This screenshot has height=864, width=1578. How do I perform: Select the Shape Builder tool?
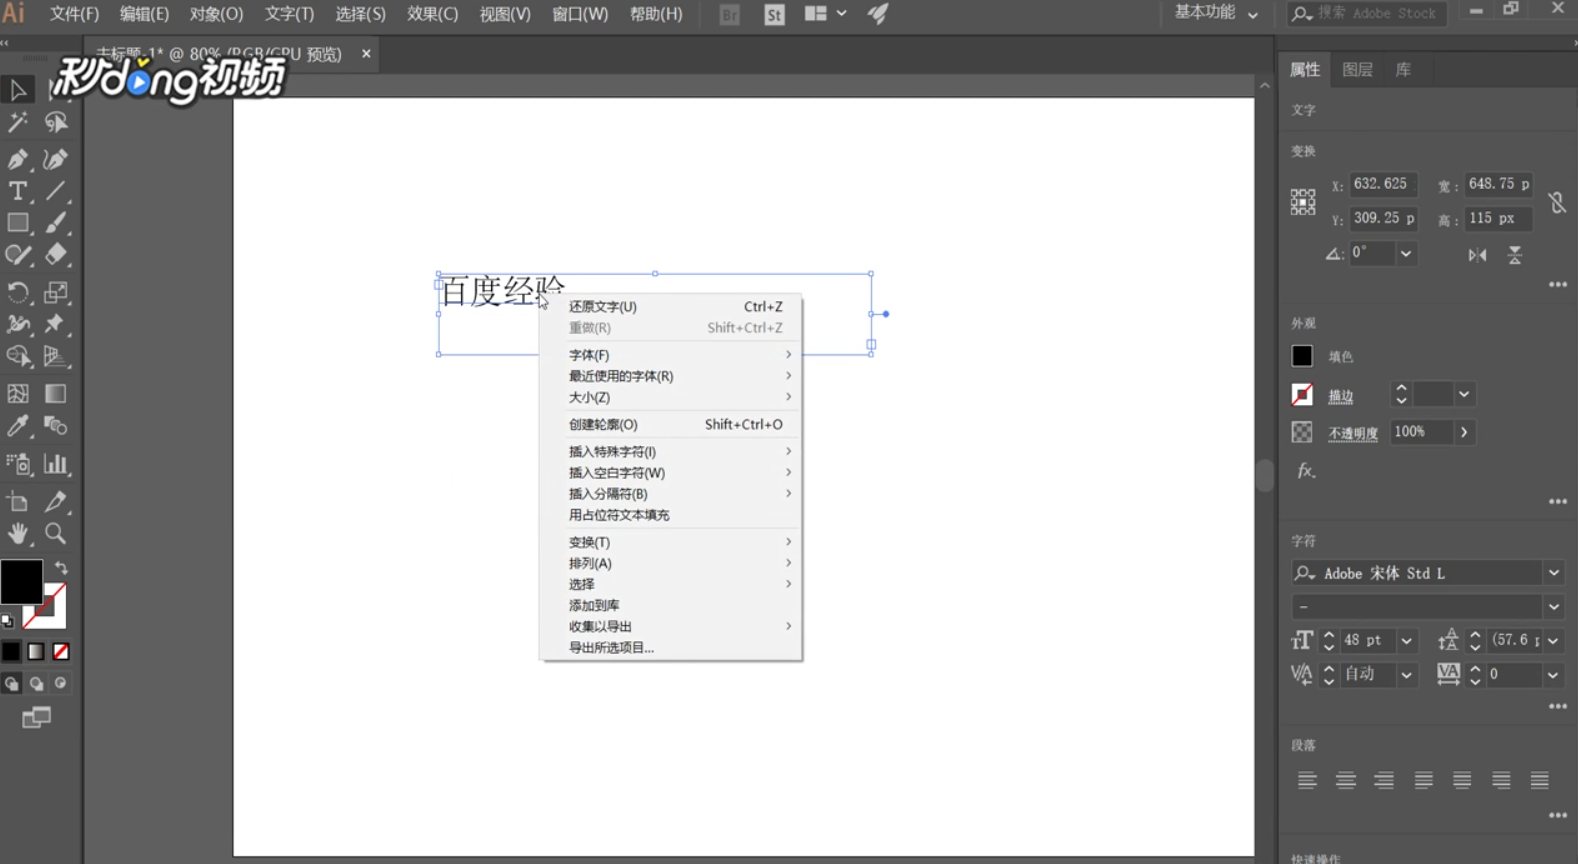(x=18, y=356)
